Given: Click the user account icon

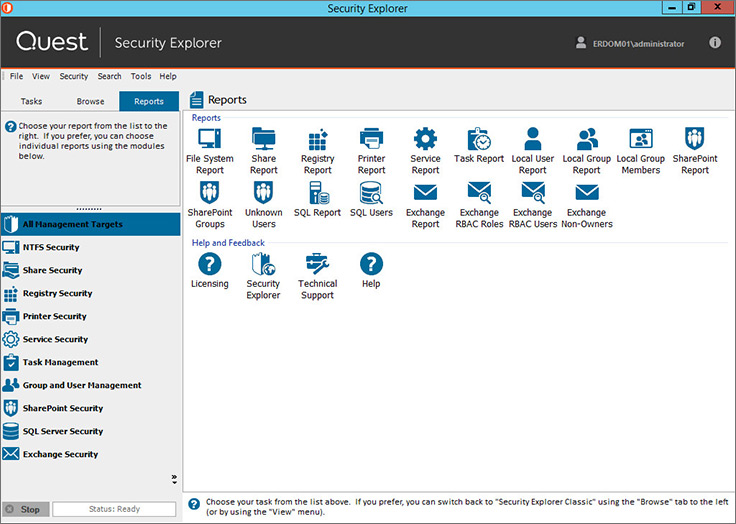Looking at the screenshot, I should [581, 43].
